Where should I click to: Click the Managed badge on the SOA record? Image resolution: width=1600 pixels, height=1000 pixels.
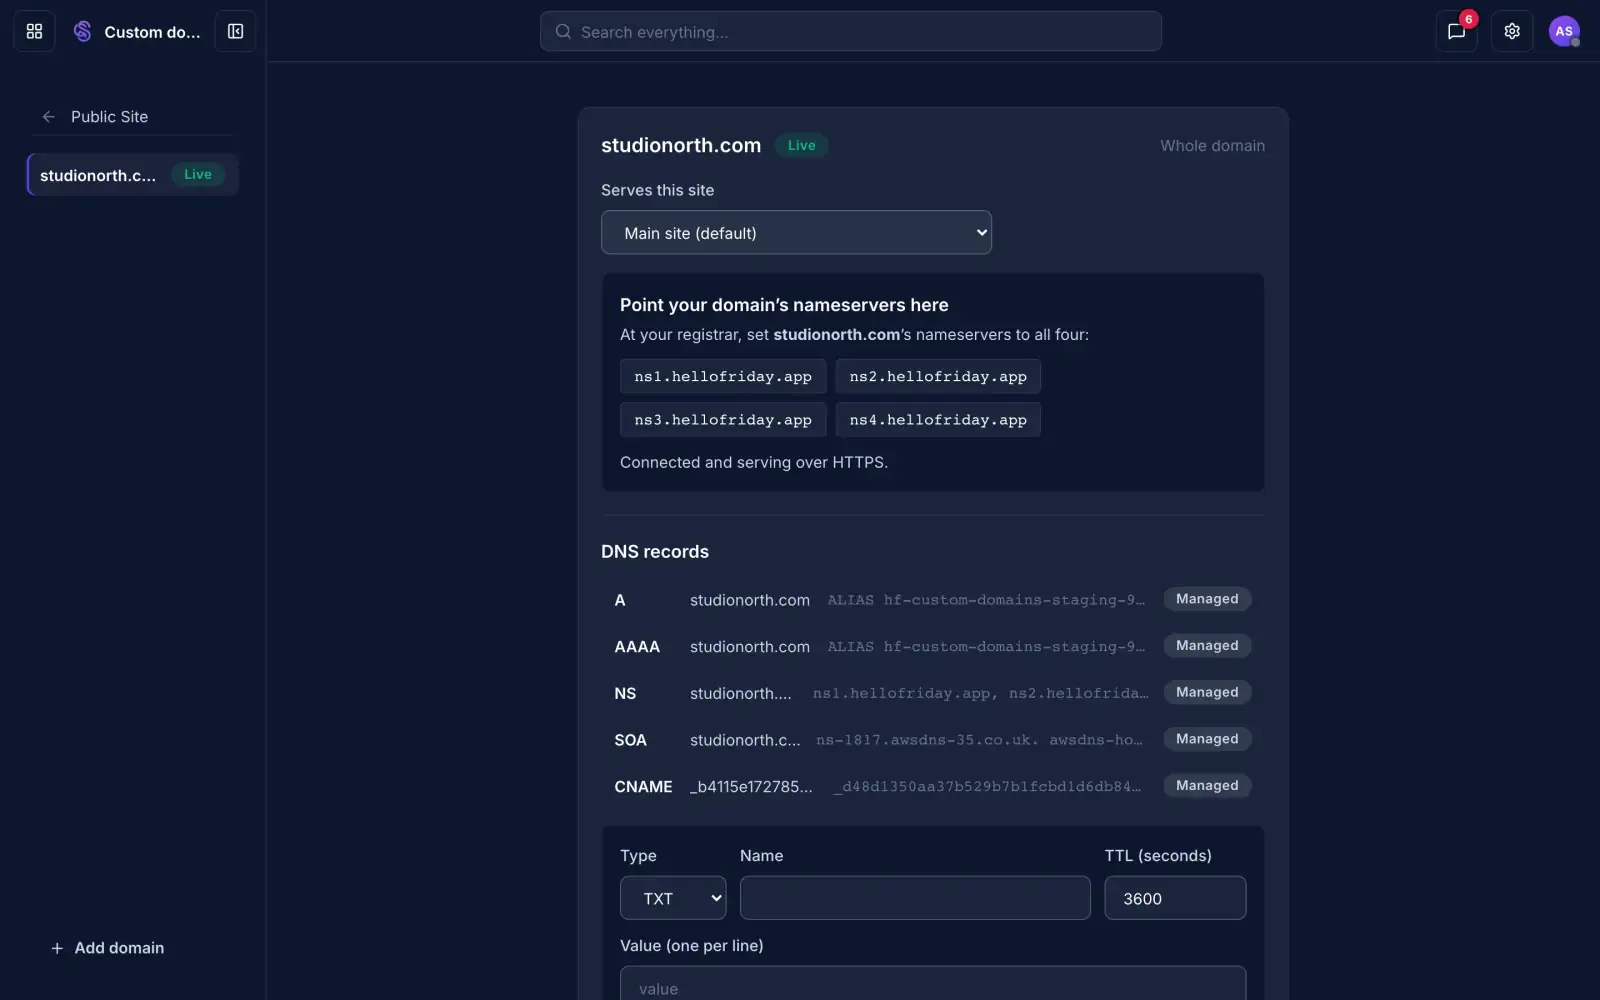click(1207, 739)
